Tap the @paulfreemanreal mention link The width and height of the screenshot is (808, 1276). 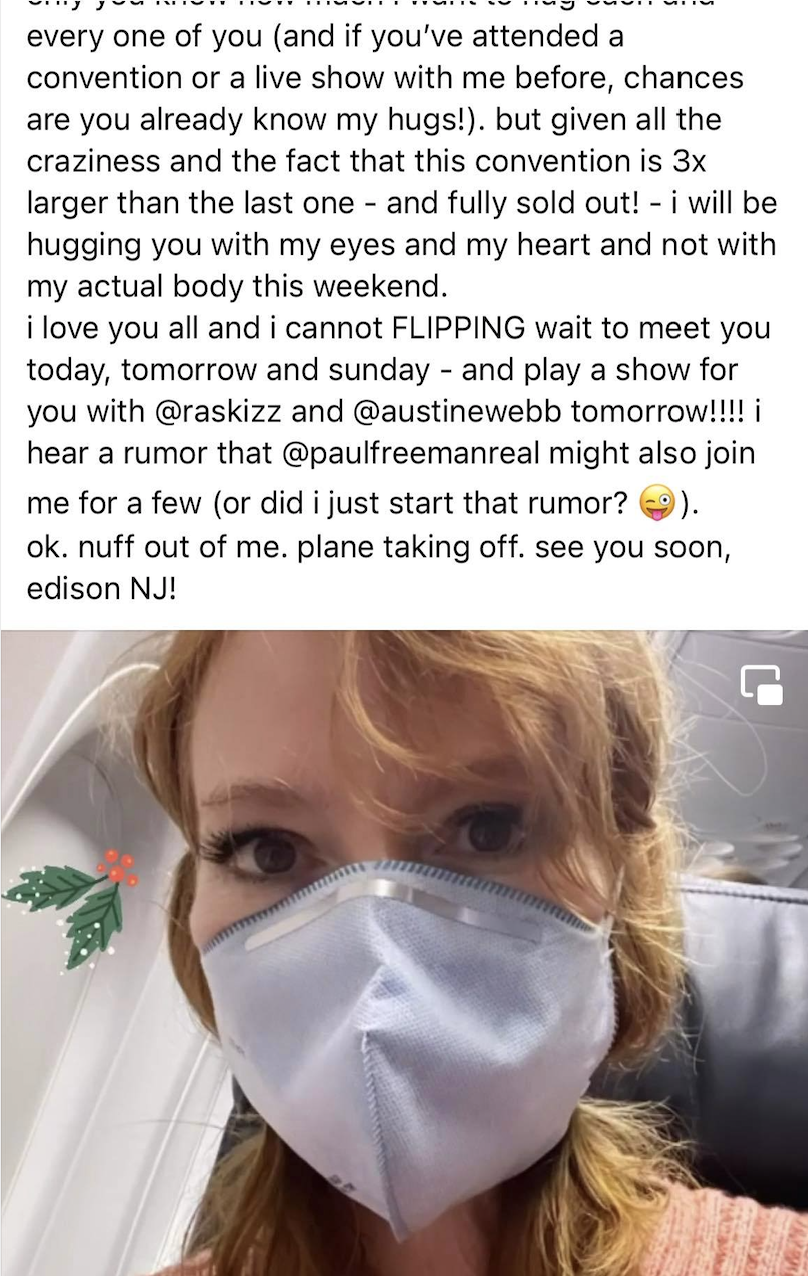(x=412, y=454)
